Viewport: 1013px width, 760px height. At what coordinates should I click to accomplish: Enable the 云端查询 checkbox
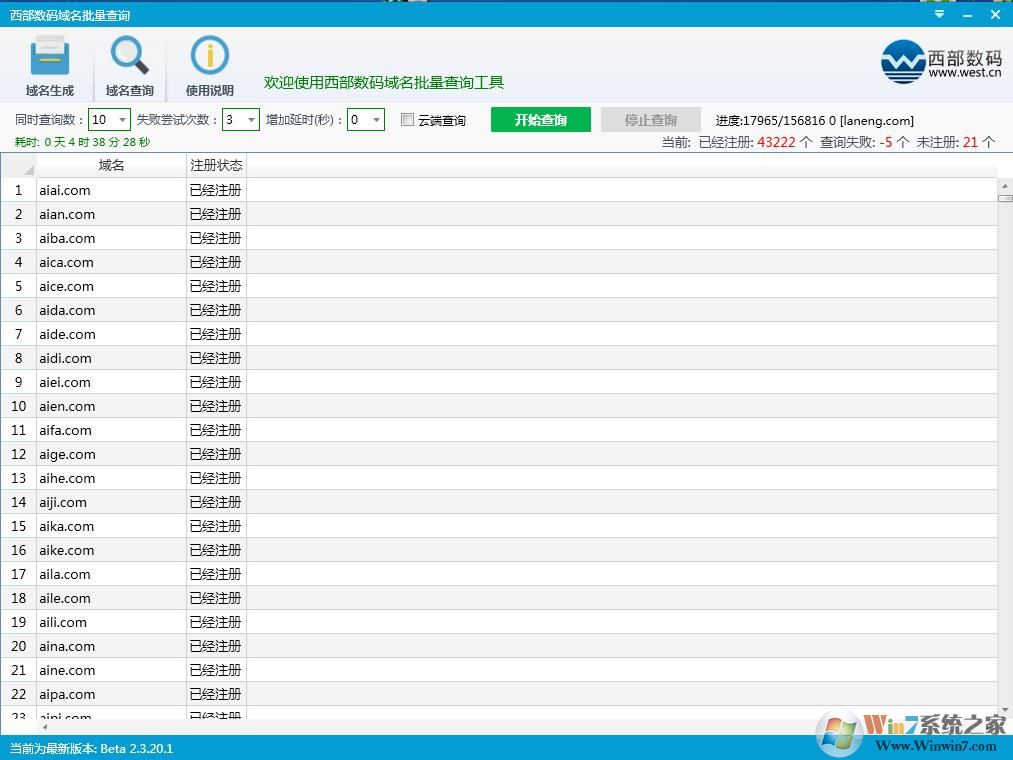[x=407, y=120]
